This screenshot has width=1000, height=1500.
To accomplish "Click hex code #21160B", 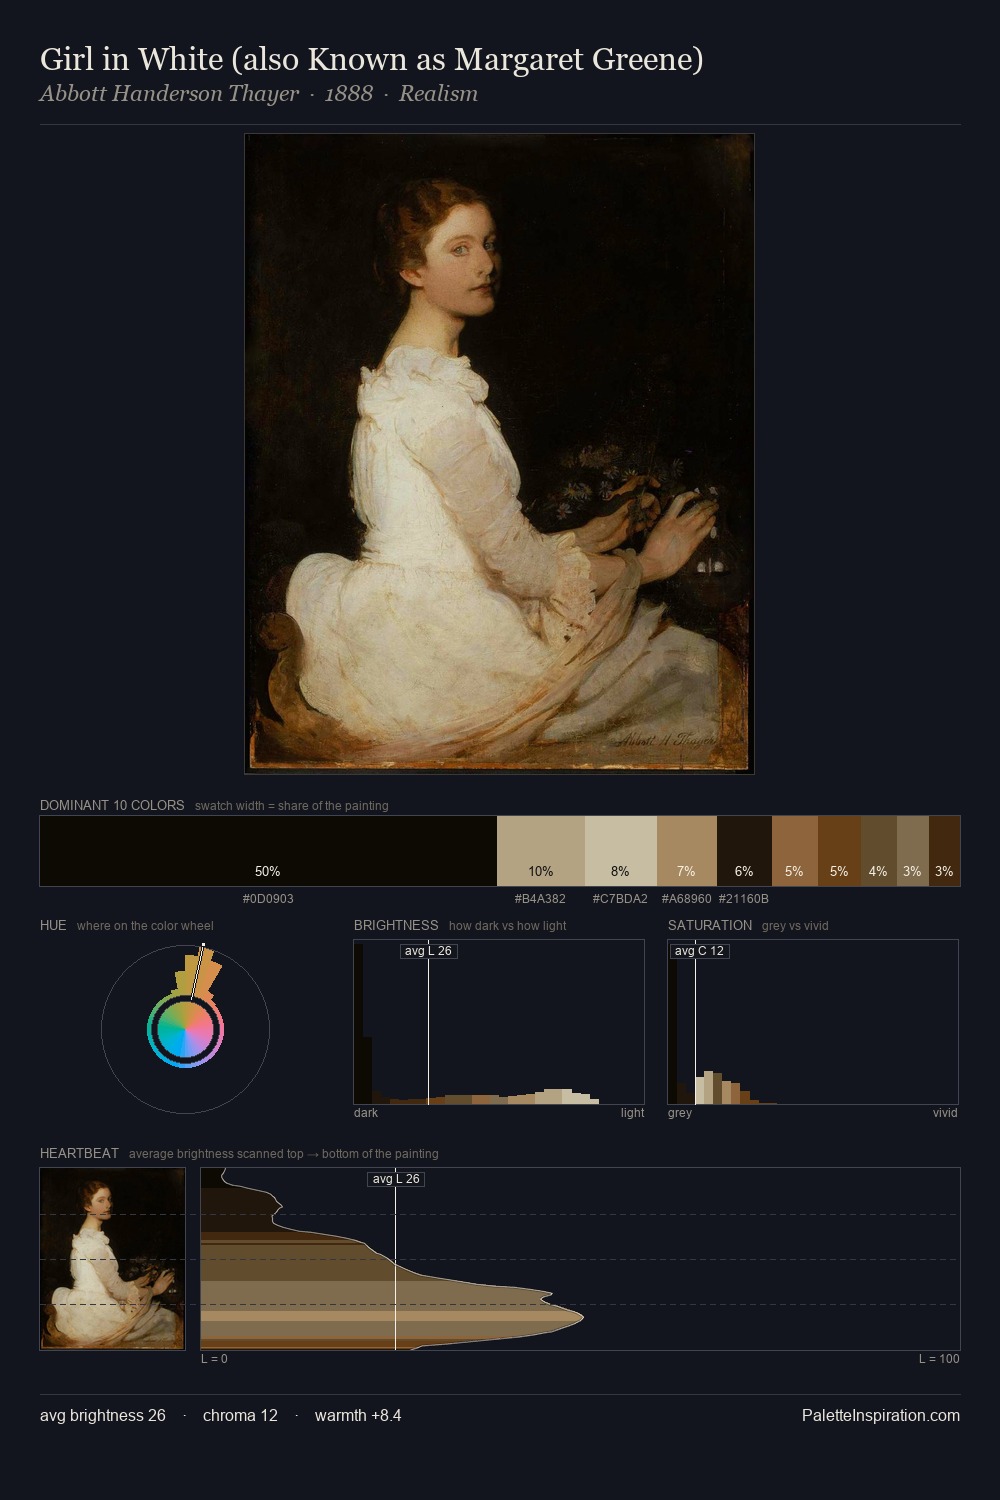I will (x=744, y=899).
